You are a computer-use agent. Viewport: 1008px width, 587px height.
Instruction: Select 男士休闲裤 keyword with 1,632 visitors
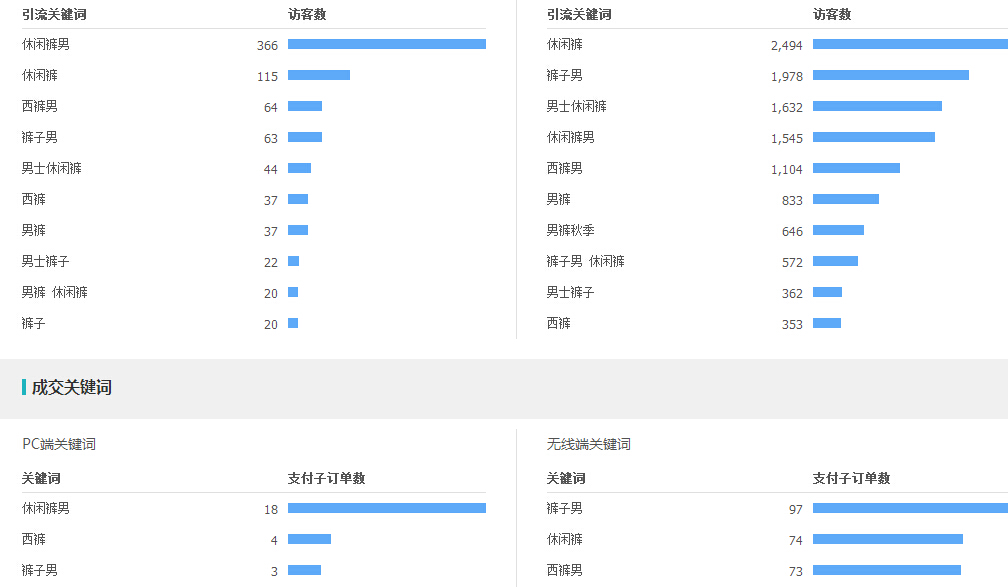point(576,106)
